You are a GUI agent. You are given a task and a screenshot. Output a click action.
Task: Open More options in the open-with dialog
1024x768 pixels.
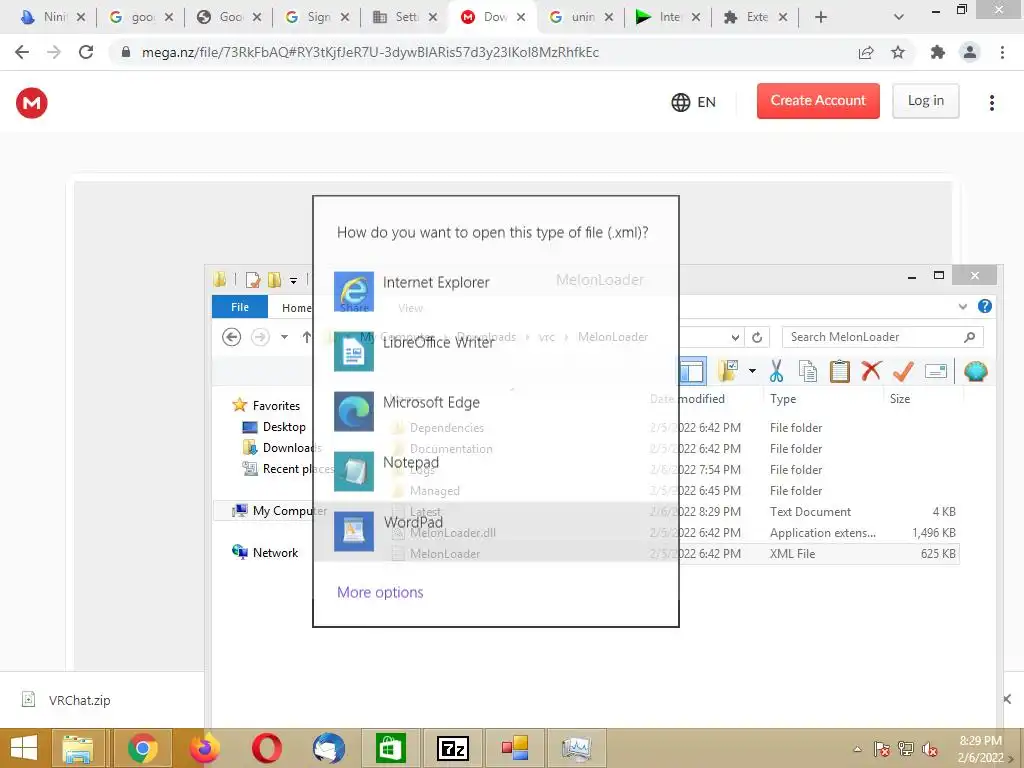pos(380,592)
